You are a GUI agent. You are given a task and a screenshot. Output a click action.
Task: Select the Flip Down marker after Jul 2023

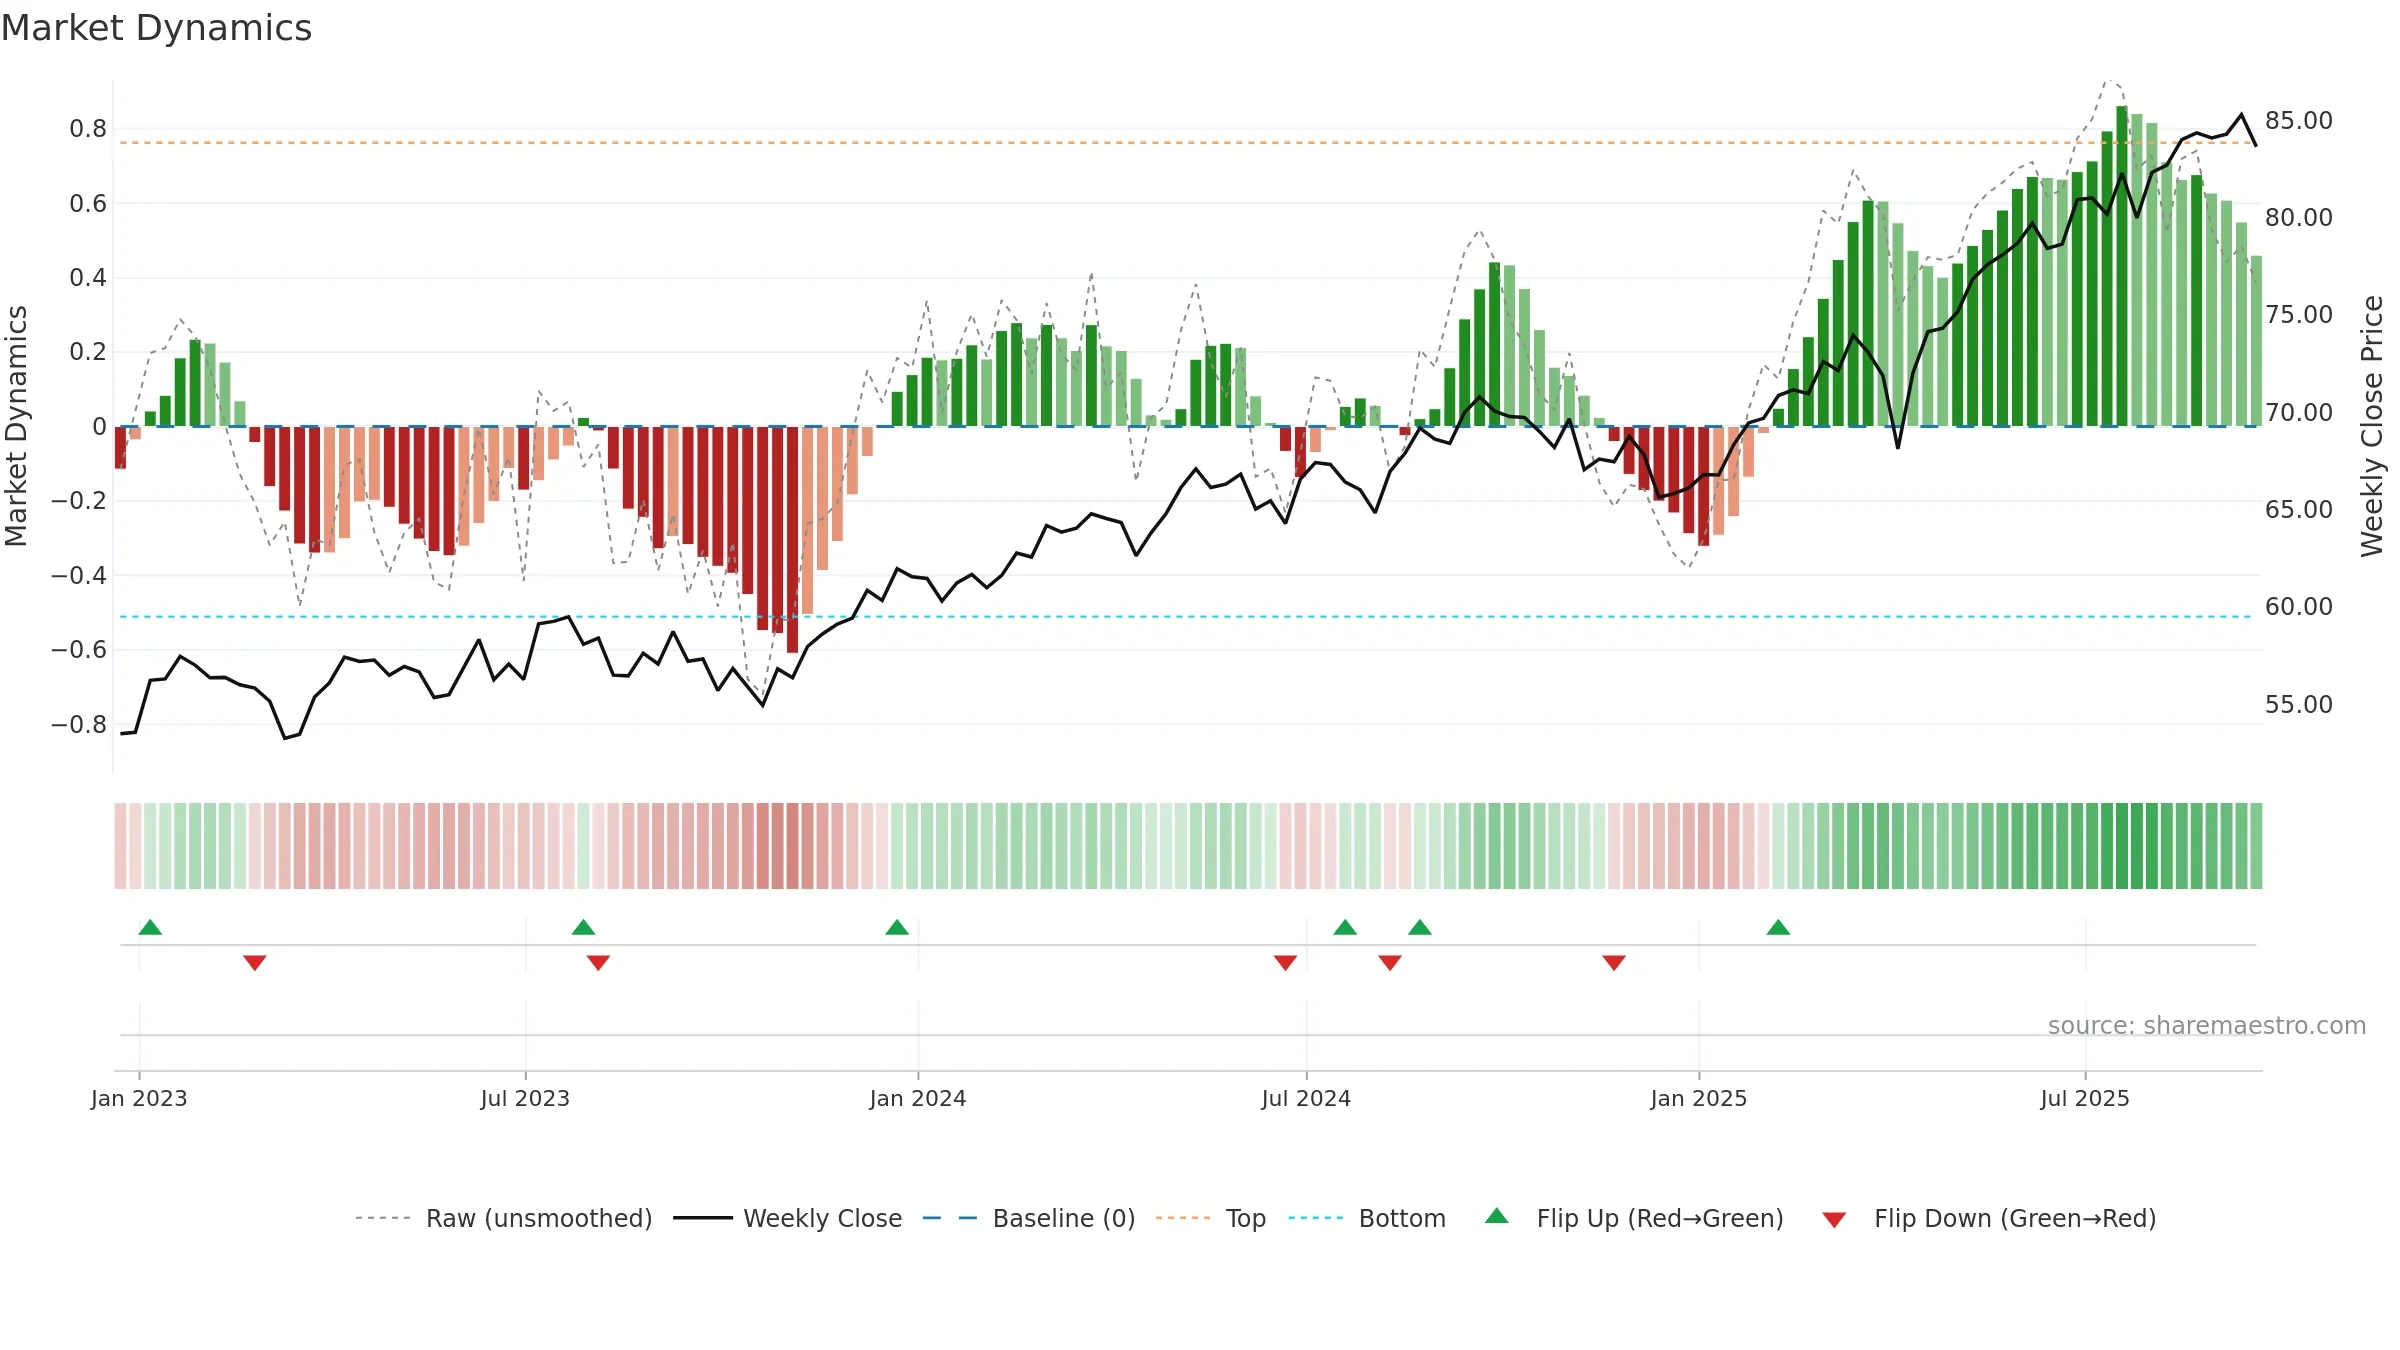[598, 962]
